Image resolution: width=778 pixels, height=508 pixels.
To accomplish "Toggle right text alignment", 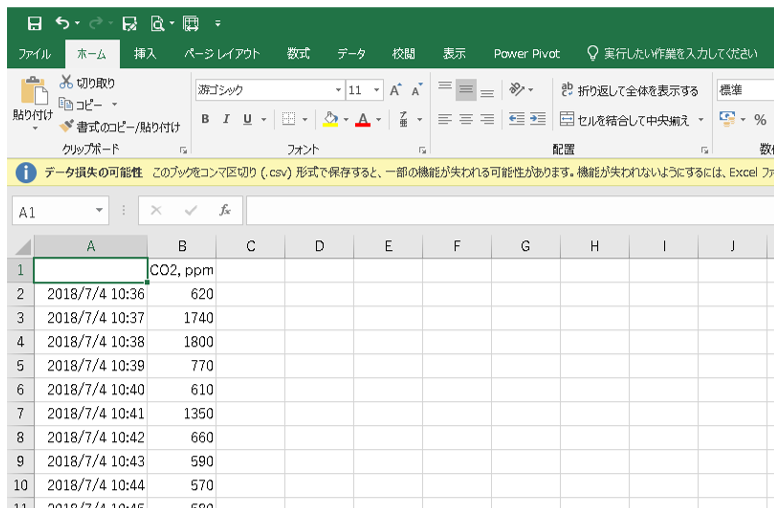I will (487, 119).
